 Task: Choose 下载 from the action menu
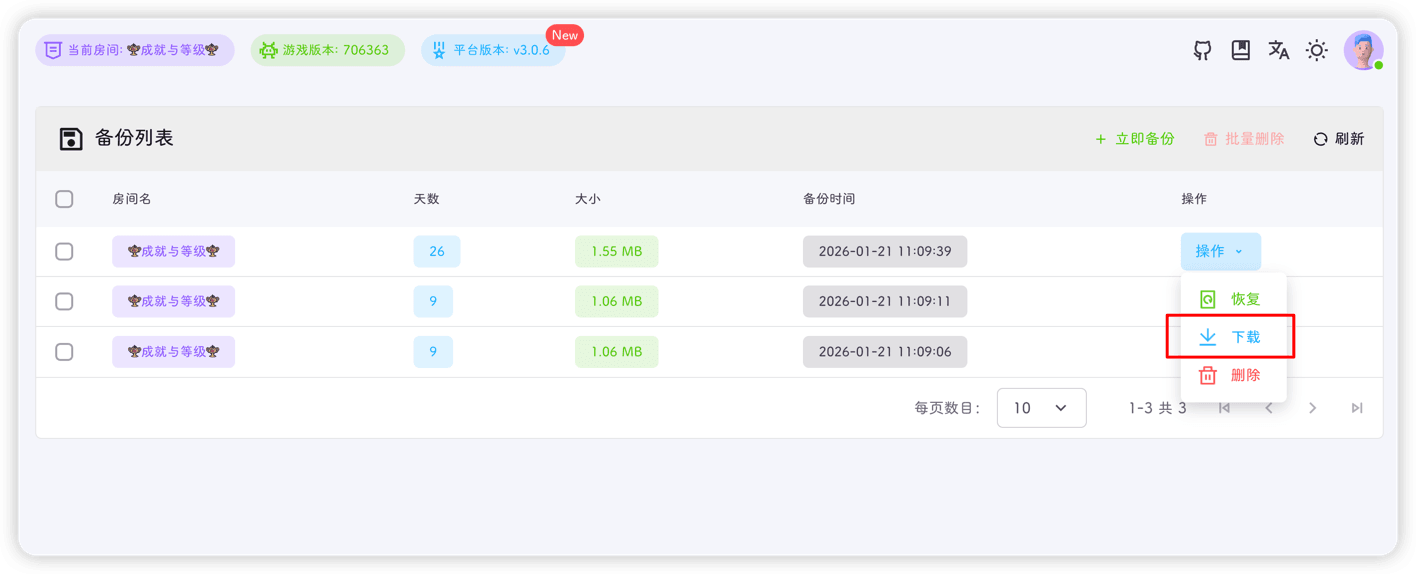[x=1232, y=337]
